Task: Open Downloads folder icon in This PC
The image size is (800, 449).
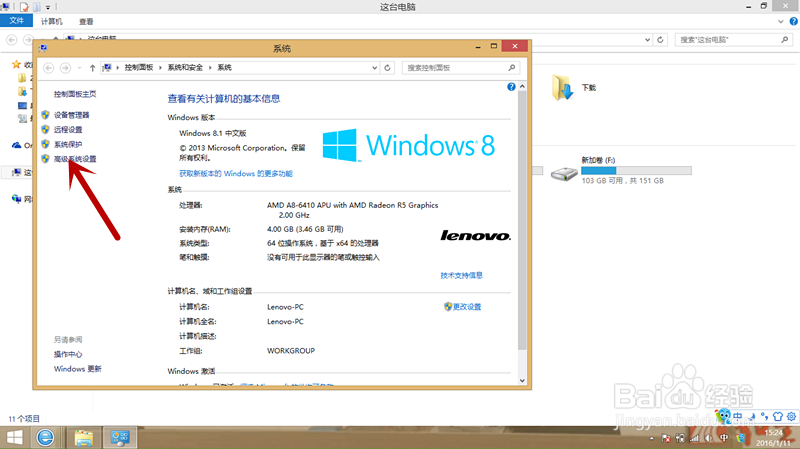Action: (x=563, y=88)
